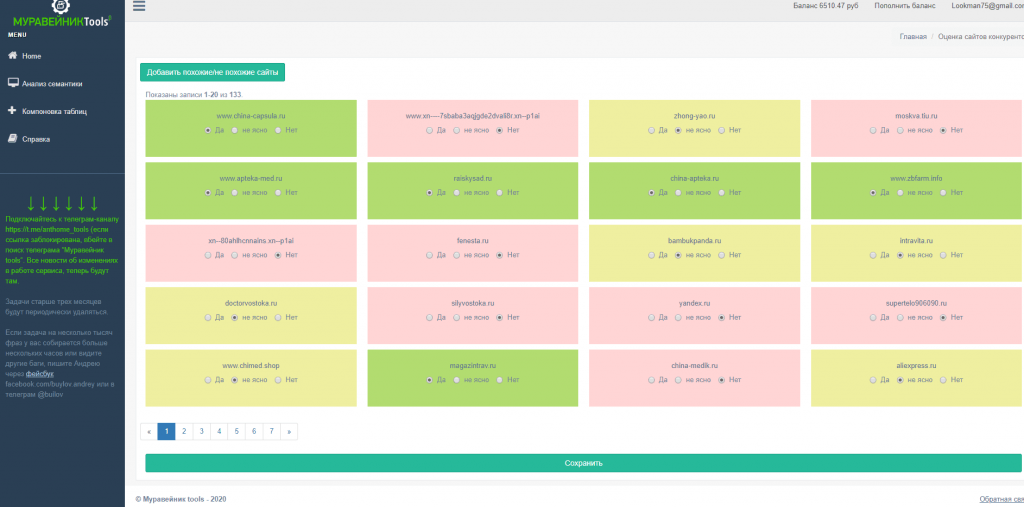The height and width of the screenshot is (507, 1024).
Task: Click the Главная breadcrumb link
Action: [x=913, y=37]
